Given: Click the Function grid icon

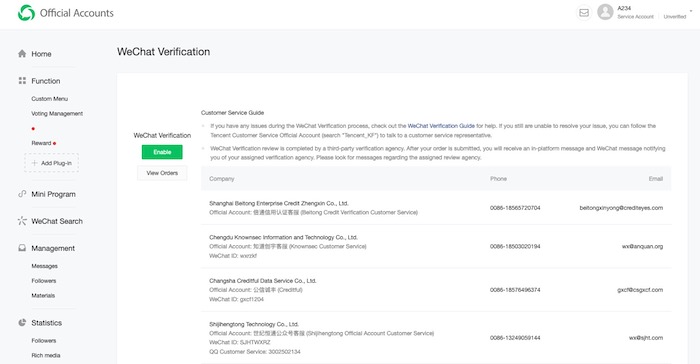Looking at the screenshot, I should point(22,81).
